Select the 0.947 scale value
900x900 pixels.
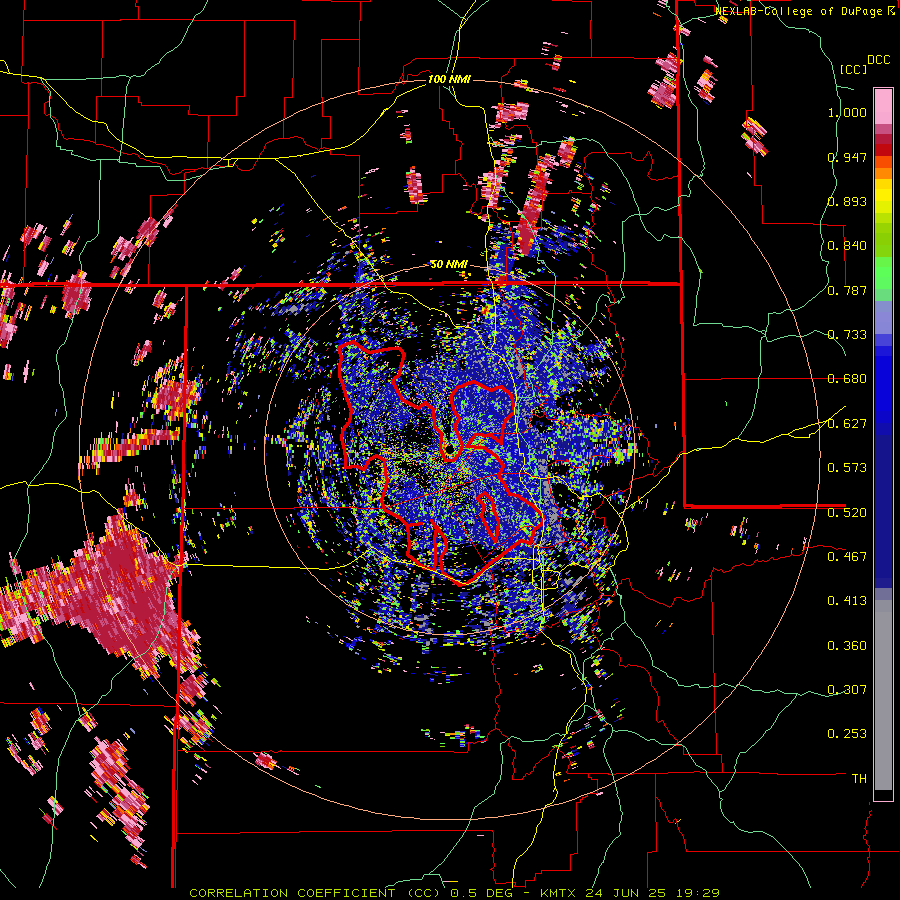(x=847, y=157)
